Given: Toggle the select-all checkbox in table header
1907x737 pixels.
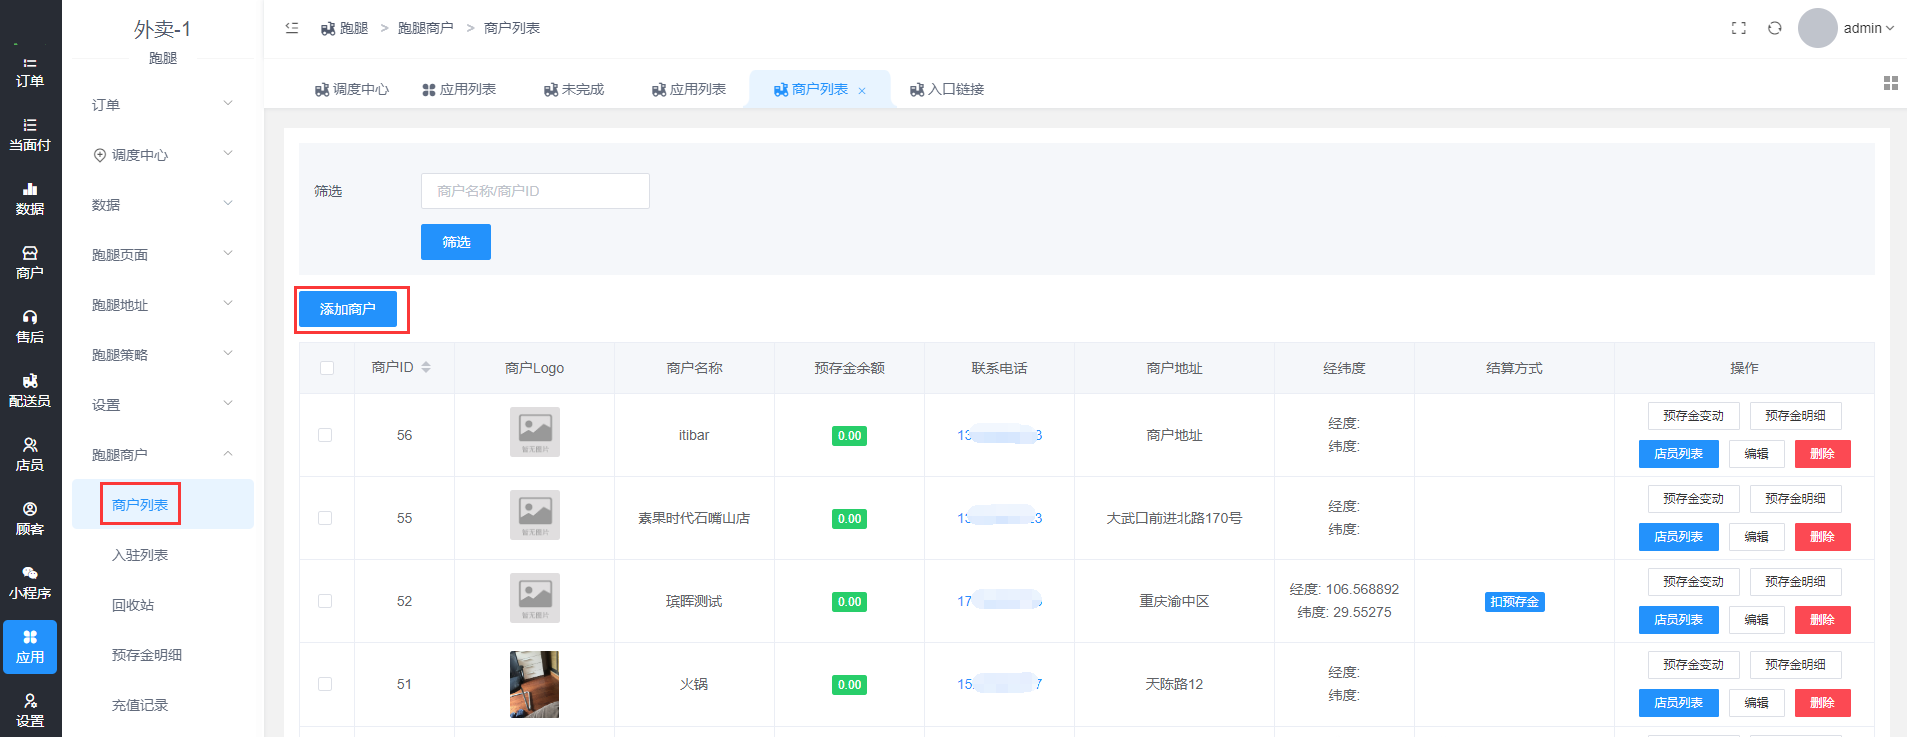Looking at the screenshot, I should (x=327, y=368).
